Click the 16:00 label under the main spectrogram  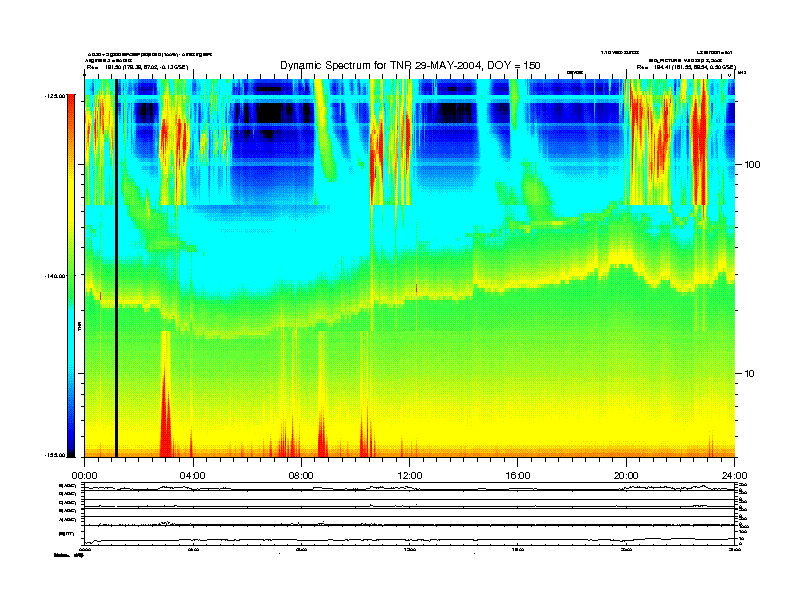point(518,476)
